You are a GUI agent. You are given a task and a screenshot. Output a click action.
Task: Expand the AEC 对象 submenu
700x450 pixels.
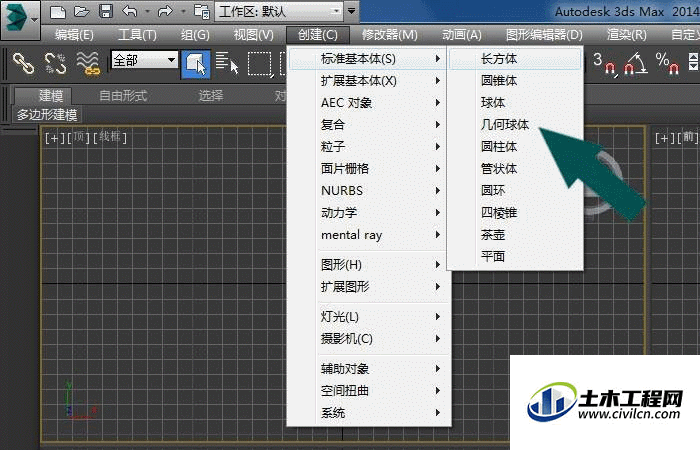coord(368,103)
